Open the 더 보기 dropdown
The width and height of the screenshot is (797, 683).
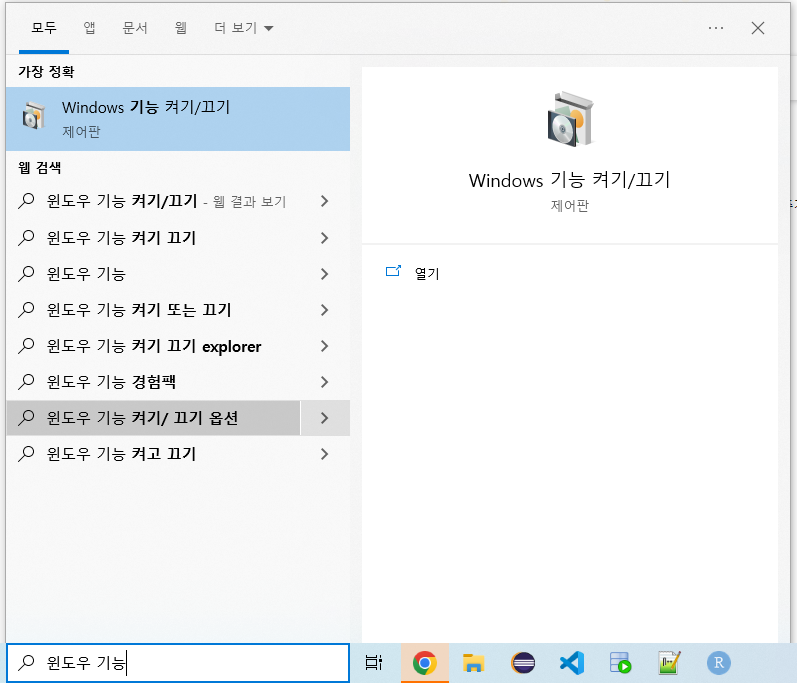pos(243,27)
